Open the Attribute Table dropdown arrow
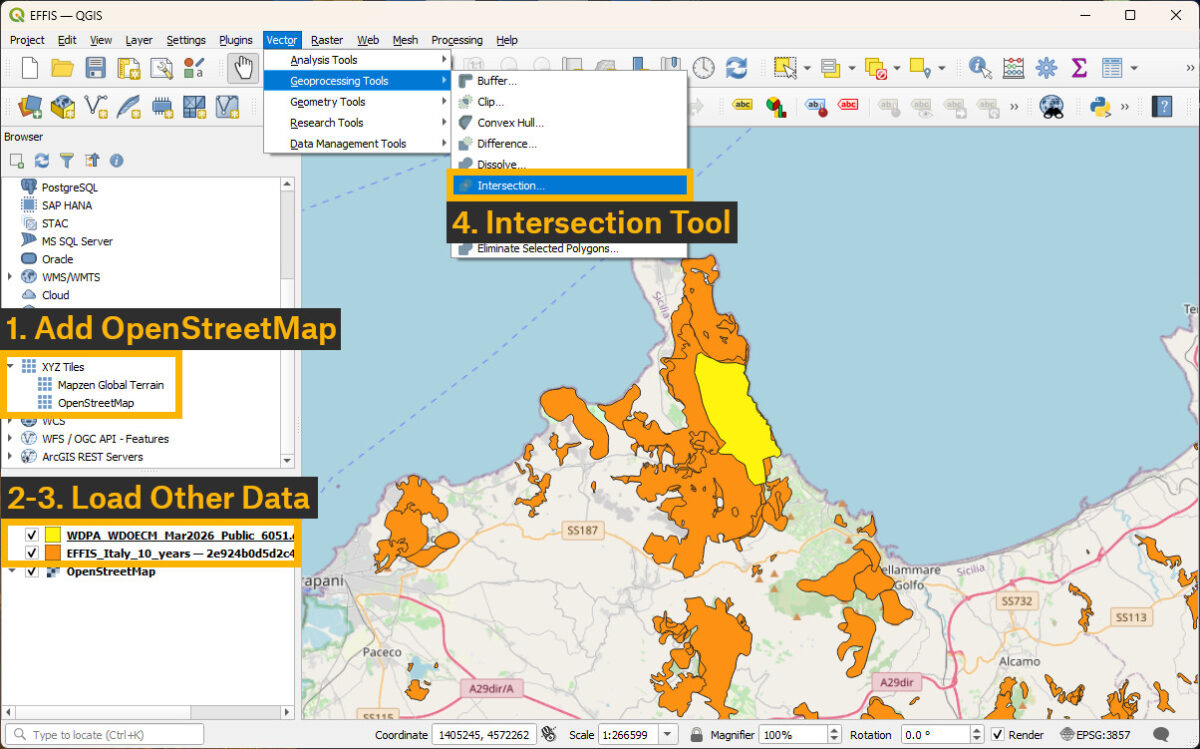1200x749 pixels. pyautogui.click(x=1134, y=67)
